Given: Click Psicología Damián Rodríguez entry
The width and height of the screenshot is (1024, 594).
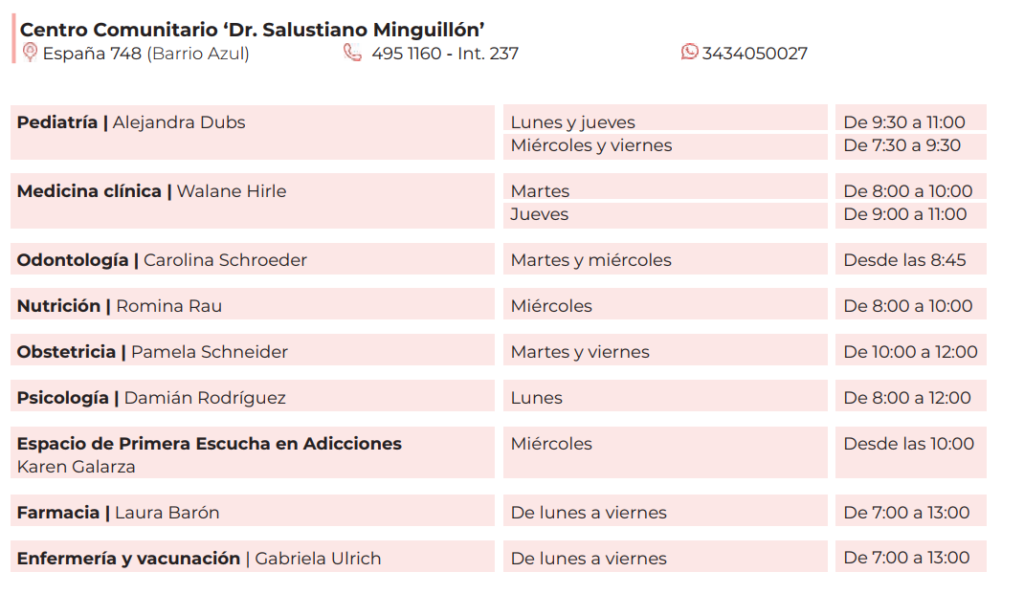Looking at the screenshot, I should tap(253, 397).
